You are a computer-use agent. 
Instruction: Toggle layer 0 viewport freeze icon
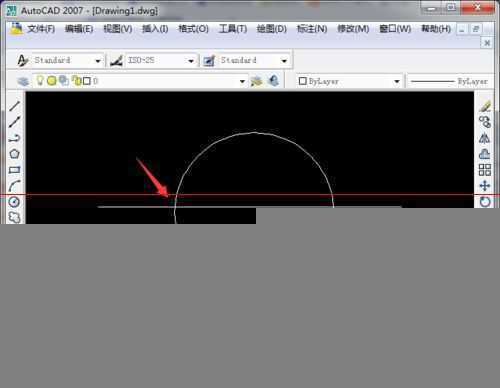click(x=63, y=81)
